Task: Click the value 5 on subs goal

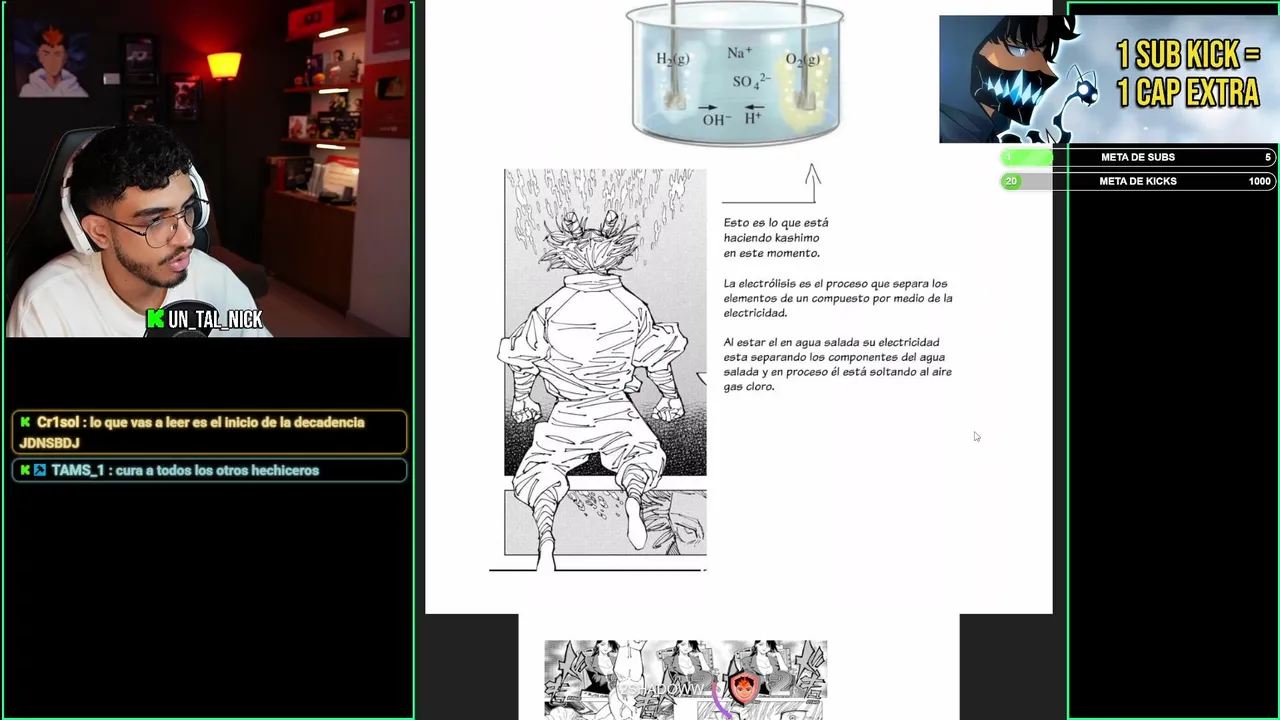Action: click(1268, 157)
